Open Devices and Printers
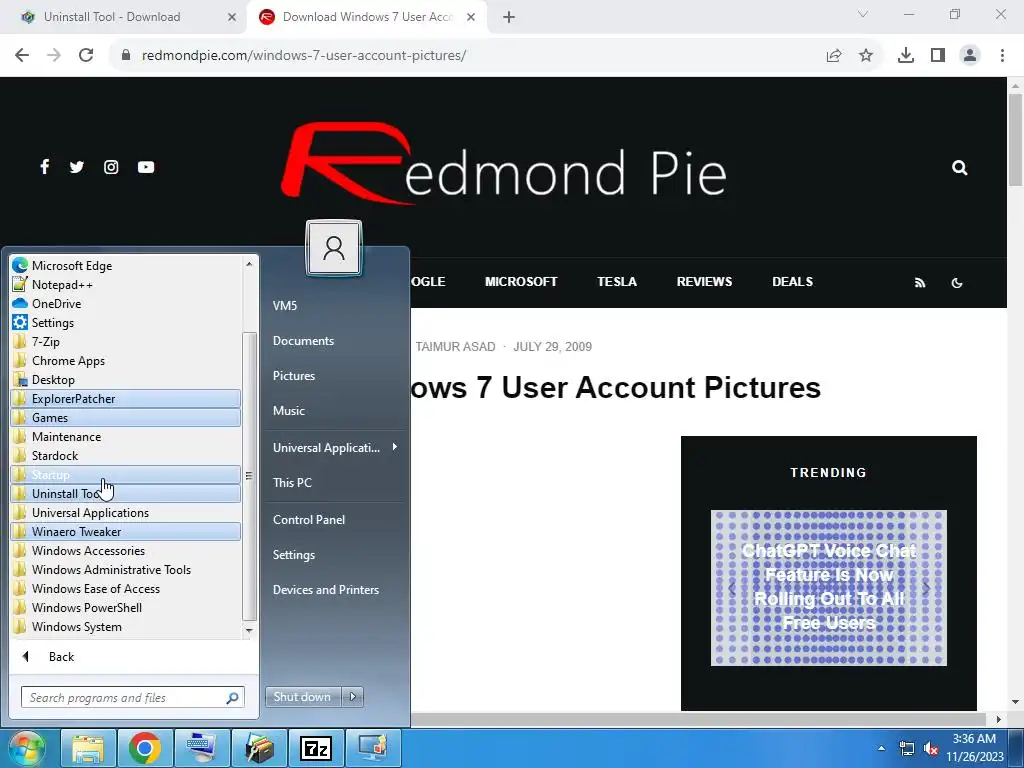Image resolution: width=1024 pixels, height=768 pixels. tap(326, 590)
